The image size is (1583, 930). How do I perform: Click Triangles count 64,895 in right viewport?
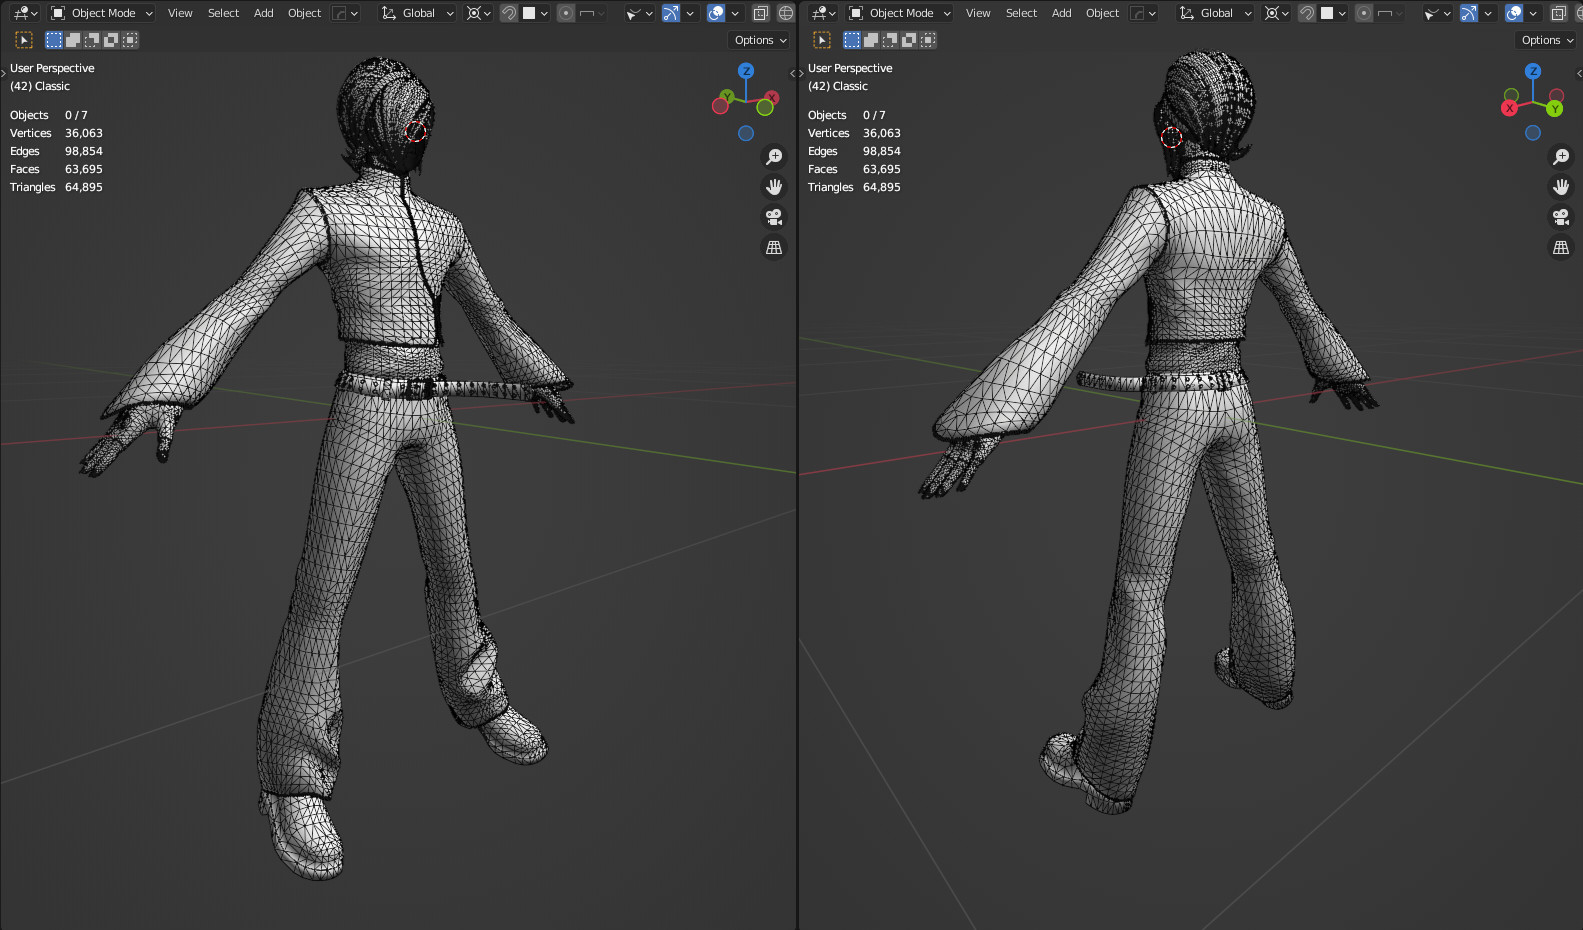point(882,187)
